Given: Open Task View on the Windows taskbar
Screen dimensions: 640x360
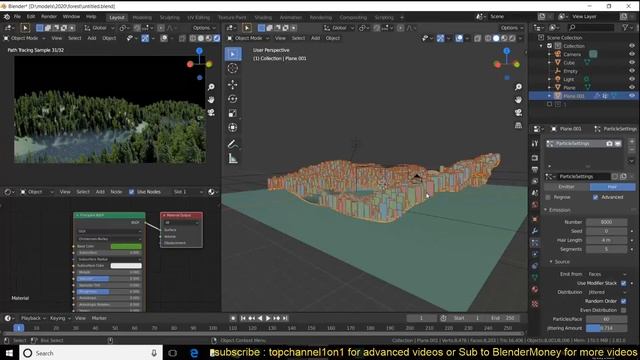Looking at the screenshot, I should pyautogui.click(x=173, y=353).
